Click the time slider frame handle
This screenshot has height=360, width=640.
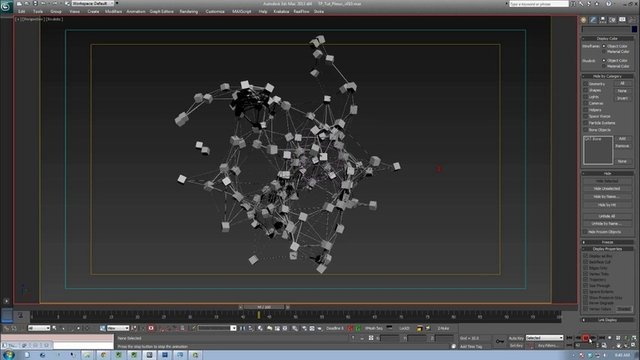point(264,307)
